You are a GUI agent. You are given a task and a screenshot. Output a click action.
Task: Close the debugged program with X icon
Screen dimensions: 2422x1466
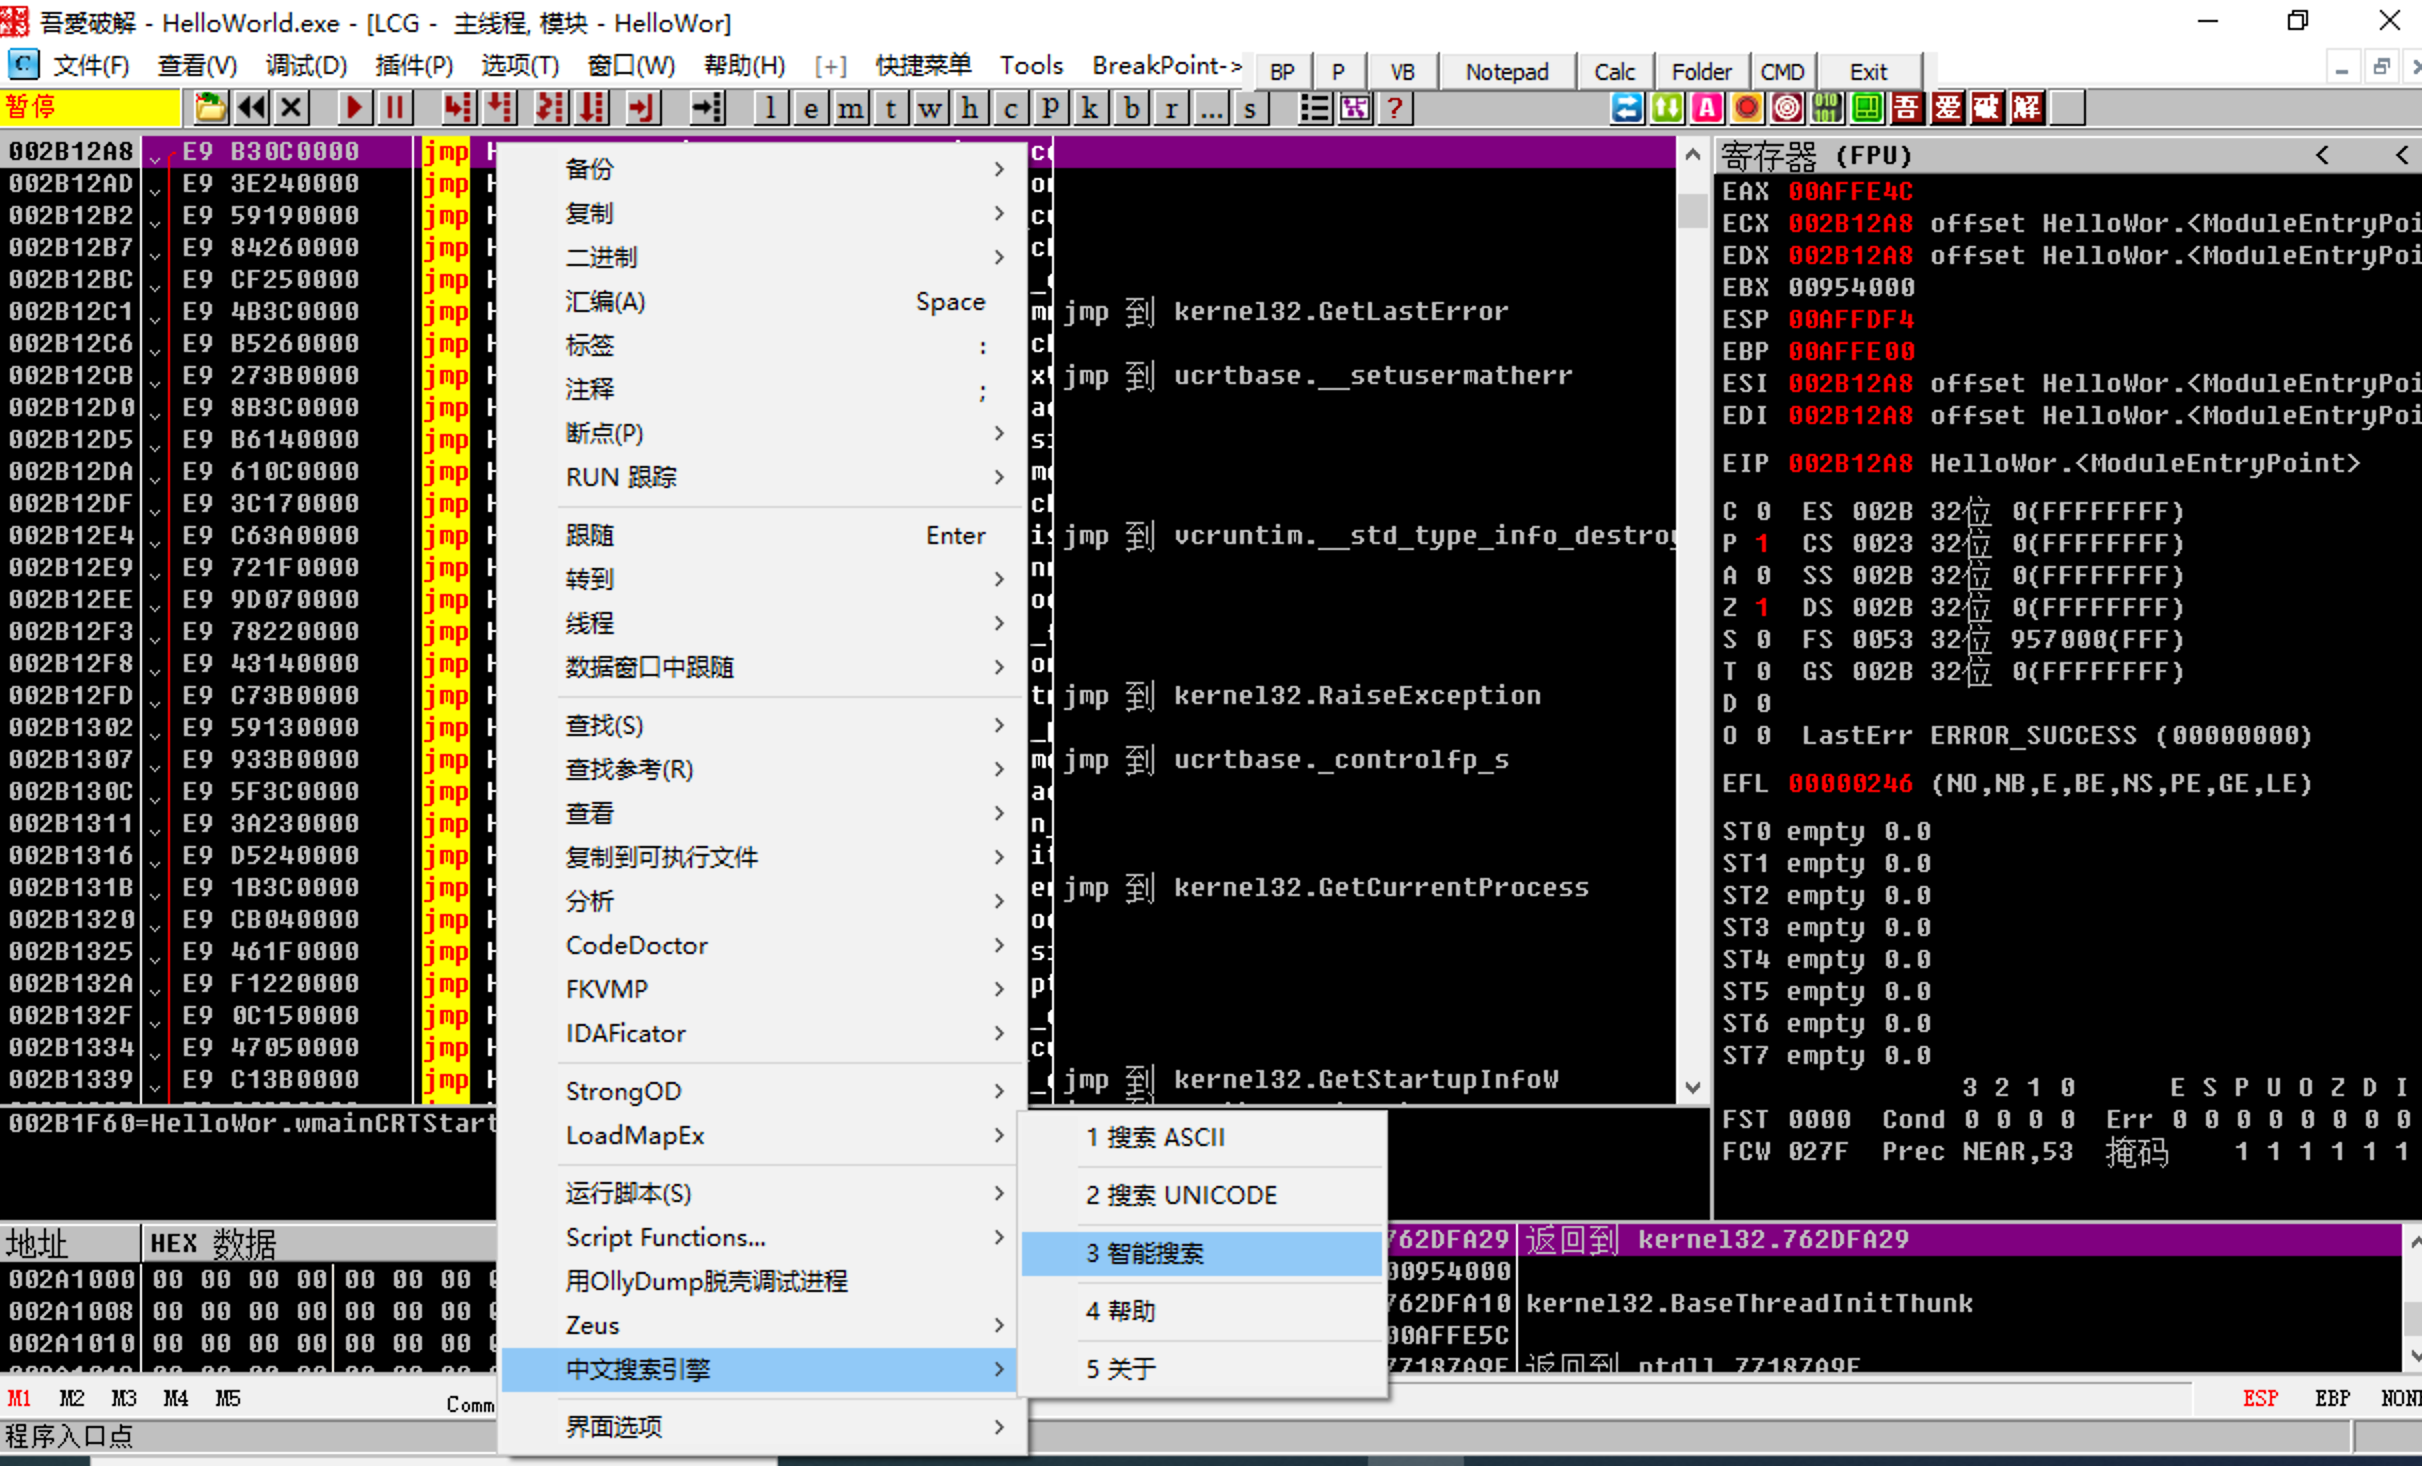(291, 108)
